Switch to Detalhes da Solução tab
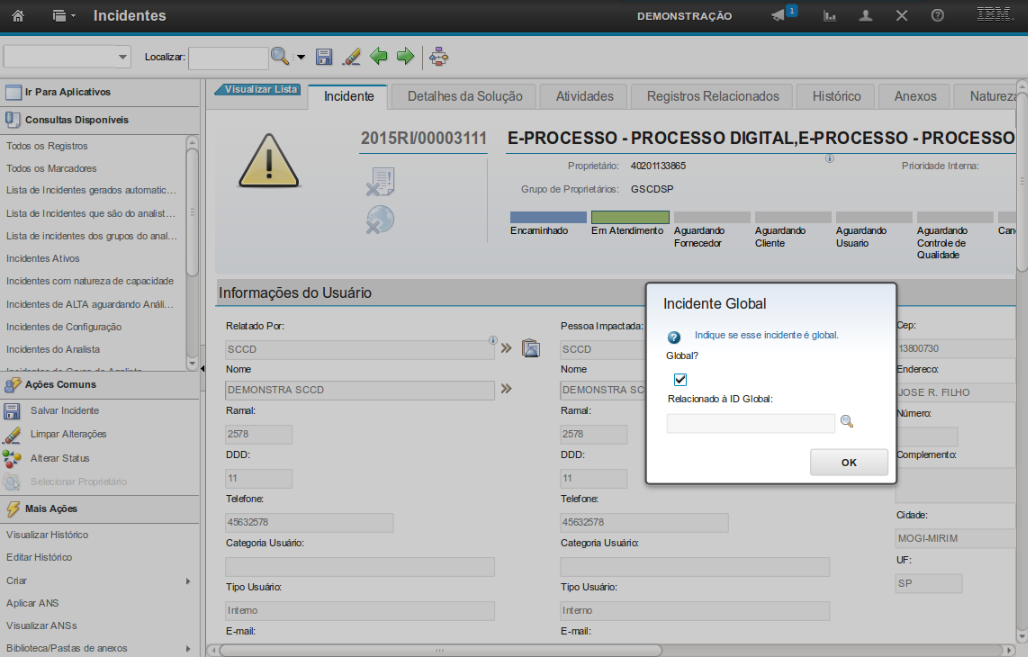Image resolution: width=1028 pixels, height=657 pixels. [464, 96]
